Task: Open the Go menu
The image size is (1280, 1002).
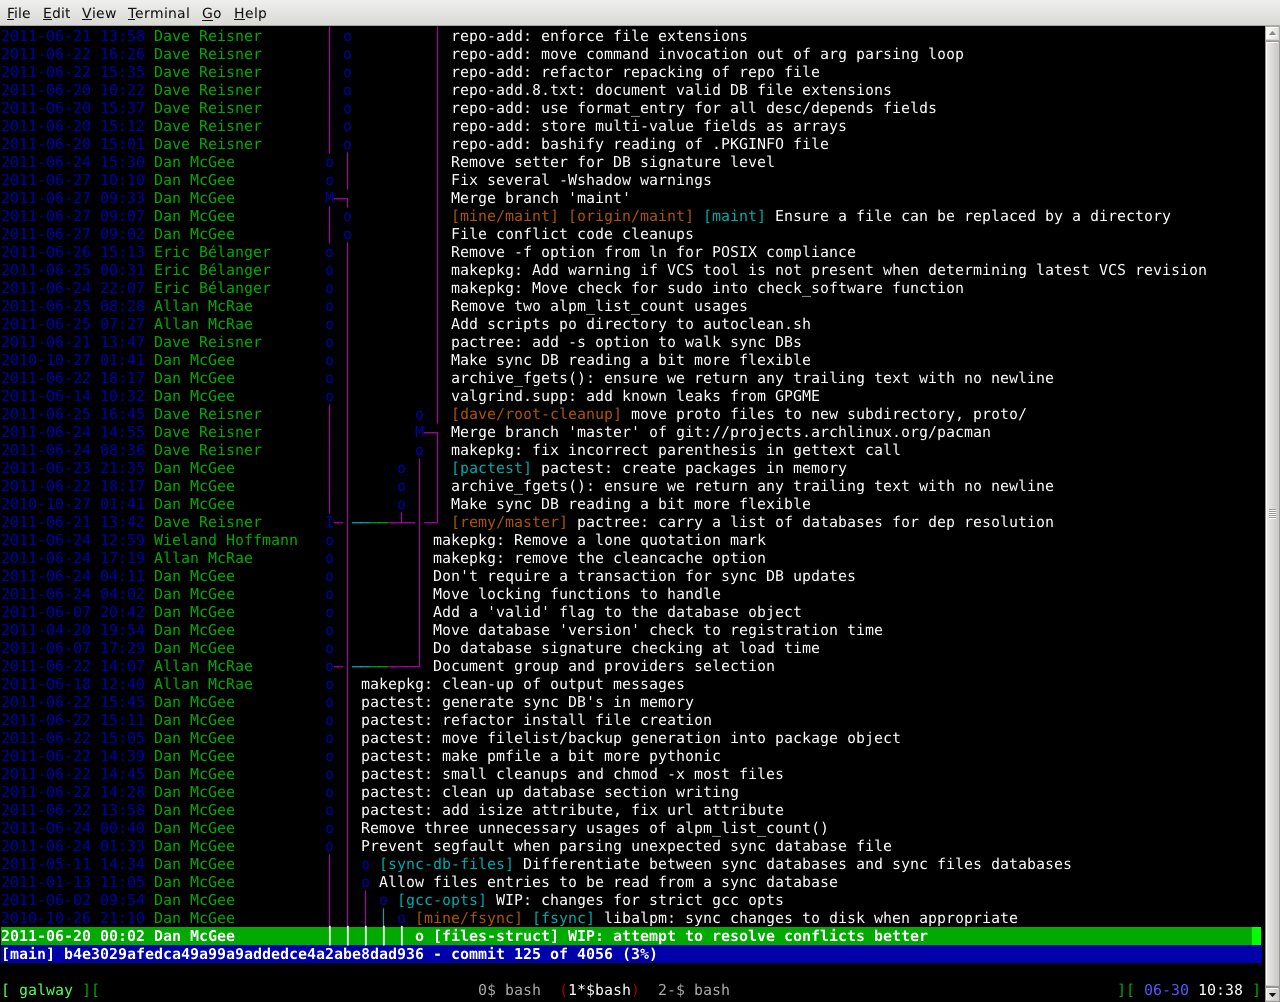Action: [x=211, y=13]
